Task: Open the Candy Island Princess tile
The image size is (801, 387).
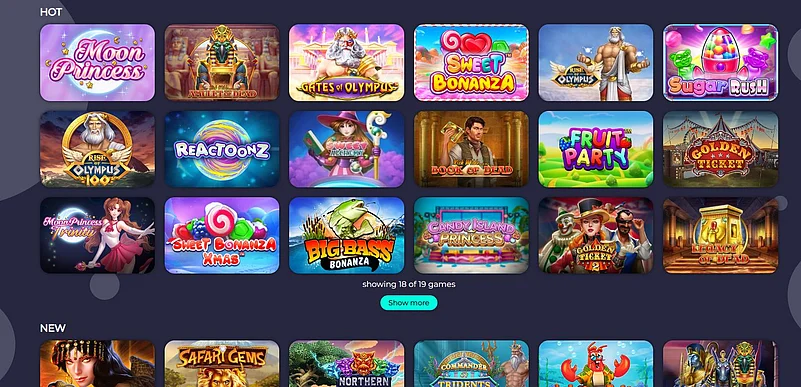Action: [471, 235]
